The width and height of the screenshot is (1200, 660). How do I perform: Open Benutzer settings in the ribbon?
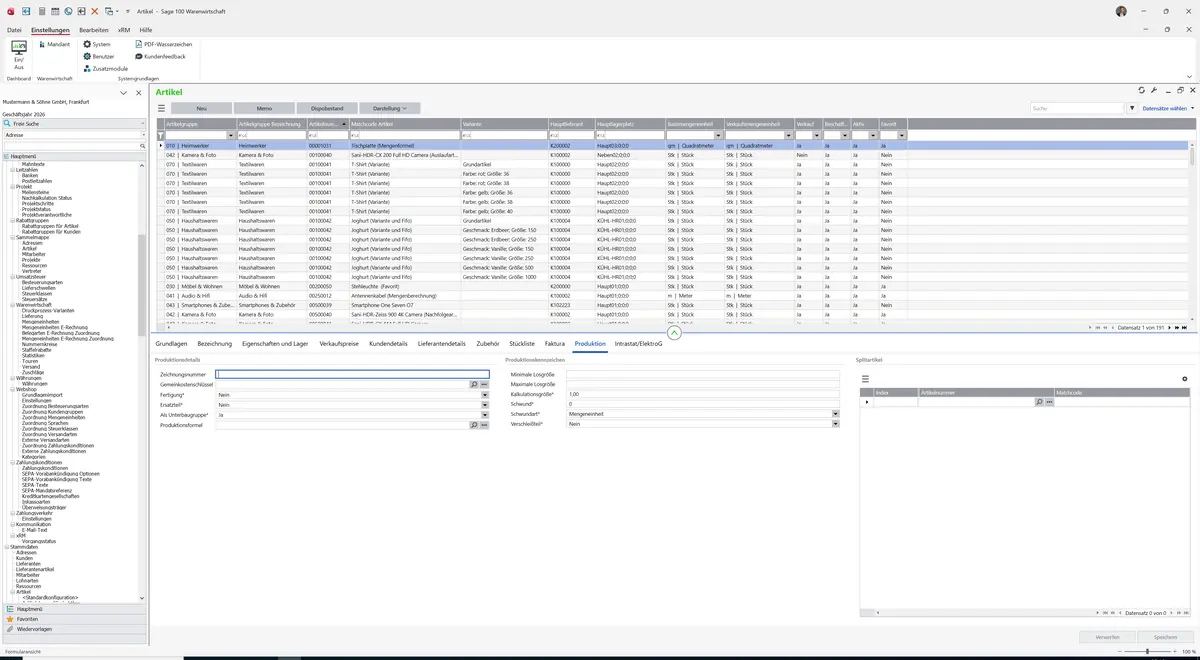[x=98, y=56]
